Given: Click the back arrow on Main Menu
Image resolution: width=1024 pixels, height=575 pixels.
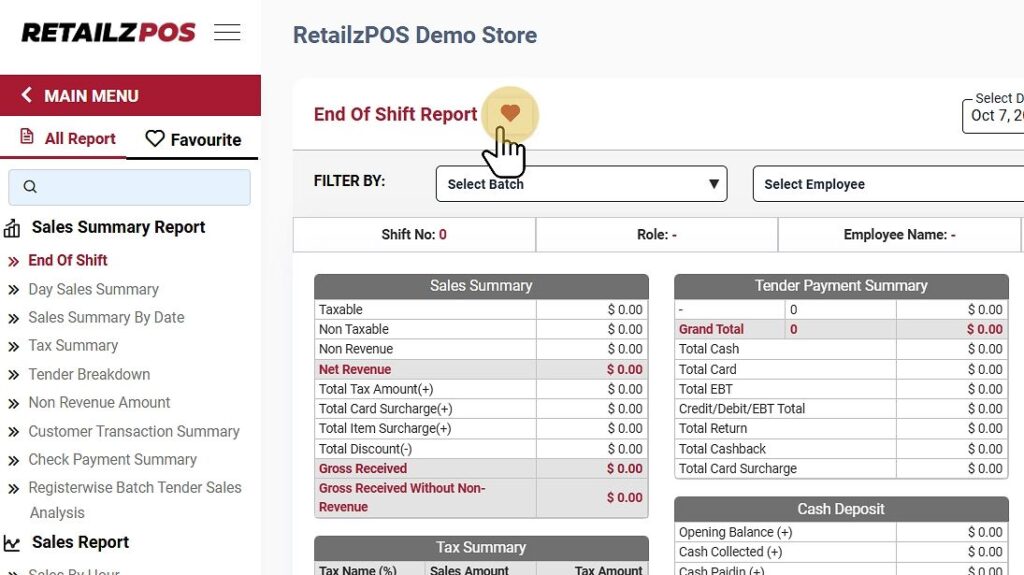Looking at the screenshot, I should pyautogui.click(x=27, y=96).
